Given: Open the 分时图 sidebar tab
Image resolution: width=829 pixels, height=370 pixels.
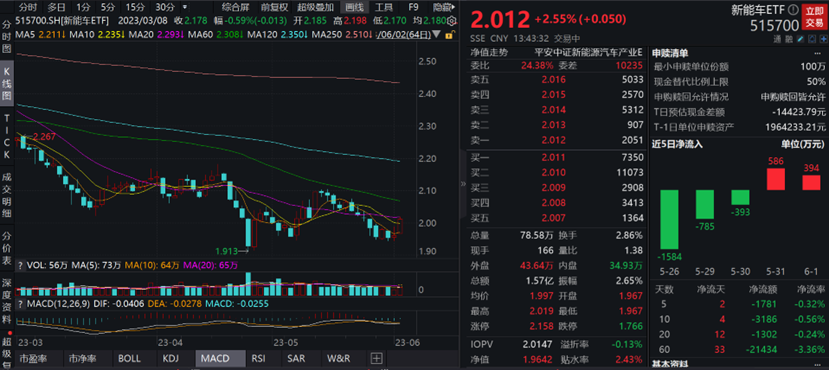Looking at the screenshot, I should (7, 36).
